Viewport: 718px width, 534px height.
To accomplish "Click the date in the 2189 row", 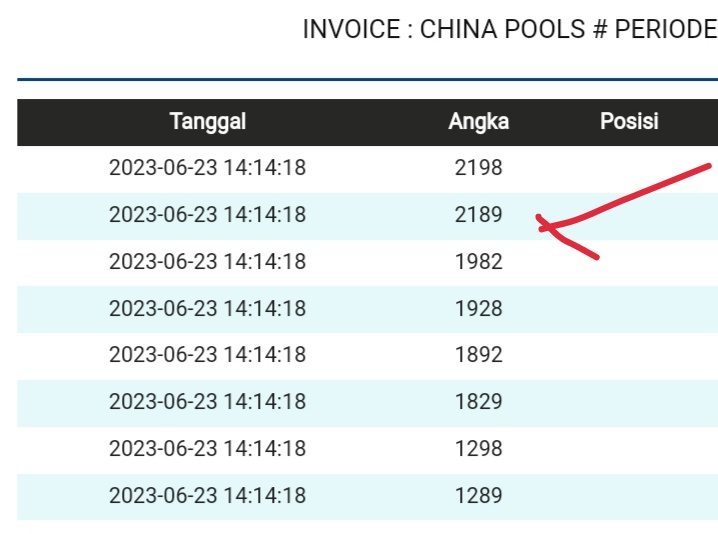I will tap(207, 215).
